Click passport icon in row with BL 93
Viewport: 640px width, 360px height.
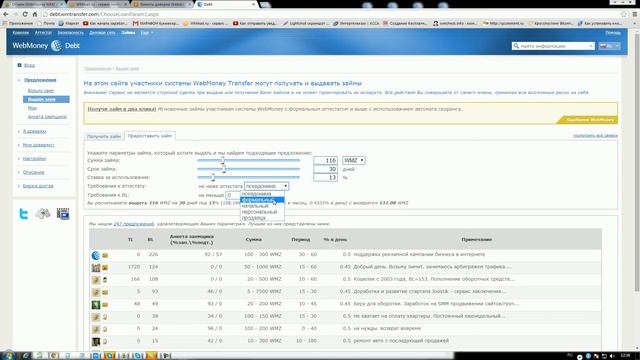[x=105, y=292]
